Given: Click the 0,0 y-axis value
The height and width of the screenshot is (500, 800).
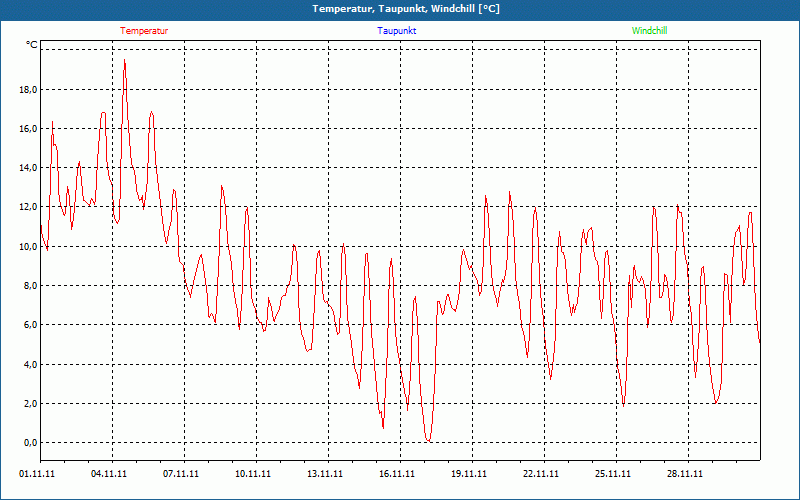Looking at the screenshot, I should click(x=30, y=443).
